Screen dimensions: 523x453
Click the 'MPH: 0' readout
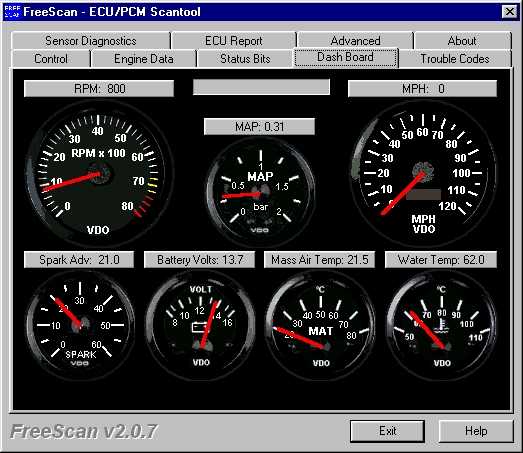click(423, 89)
